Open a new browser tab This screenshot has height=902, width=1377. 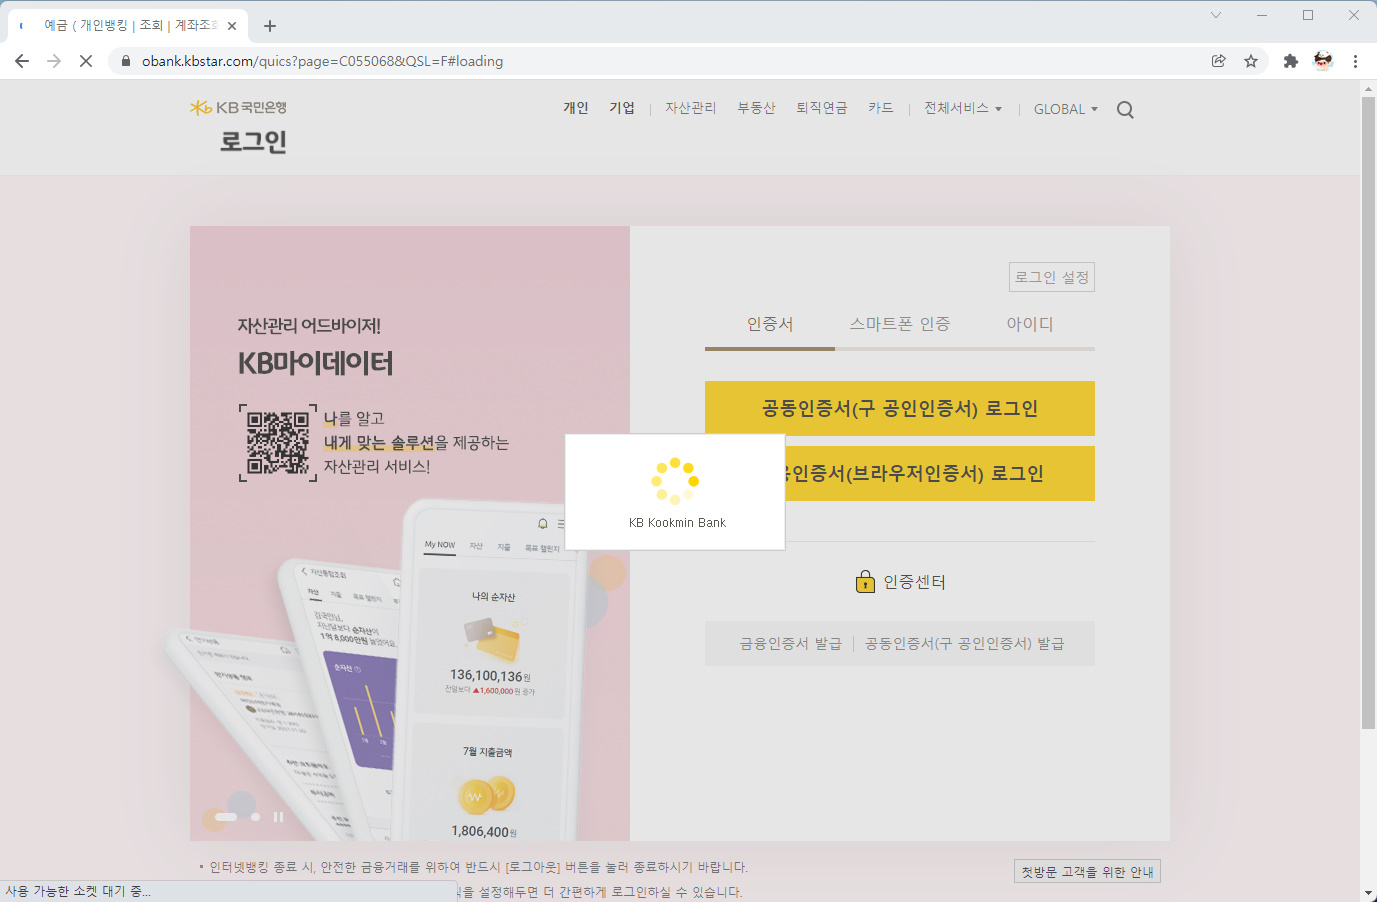[270, 26]
